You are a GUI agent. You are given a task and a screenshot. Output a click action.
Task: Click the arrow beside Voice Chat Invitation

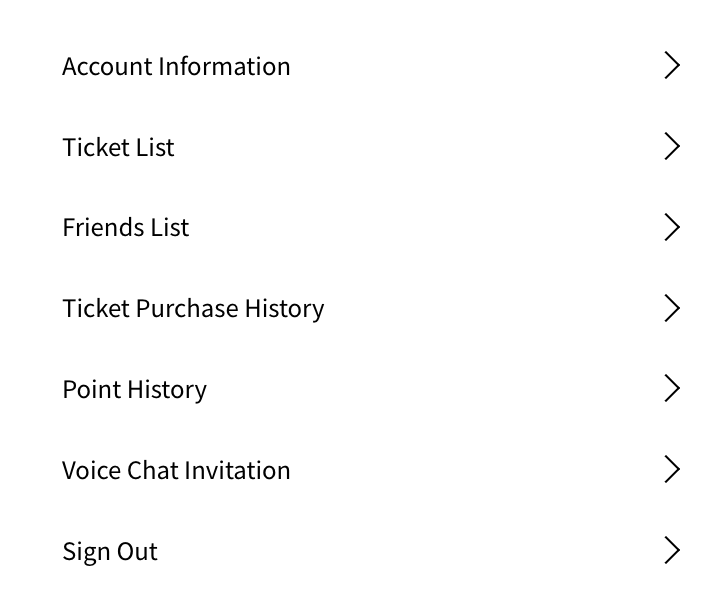coord(672,470)
